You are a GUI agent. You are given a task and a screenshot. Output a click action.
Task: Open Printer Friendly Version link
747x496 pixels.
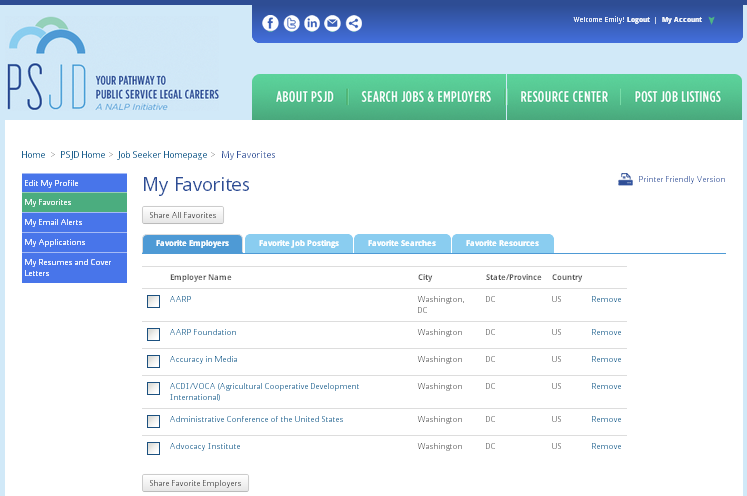pyautogui.click(x=681, y=179)
